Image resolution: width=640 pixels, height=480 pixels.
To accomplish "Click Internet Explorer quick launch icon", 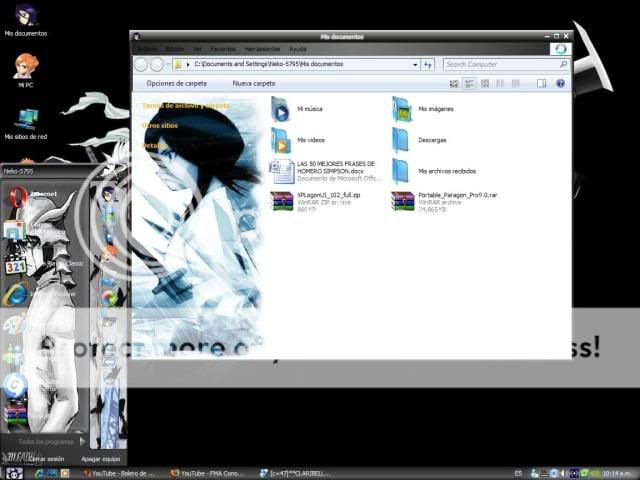I will point(40,473).
